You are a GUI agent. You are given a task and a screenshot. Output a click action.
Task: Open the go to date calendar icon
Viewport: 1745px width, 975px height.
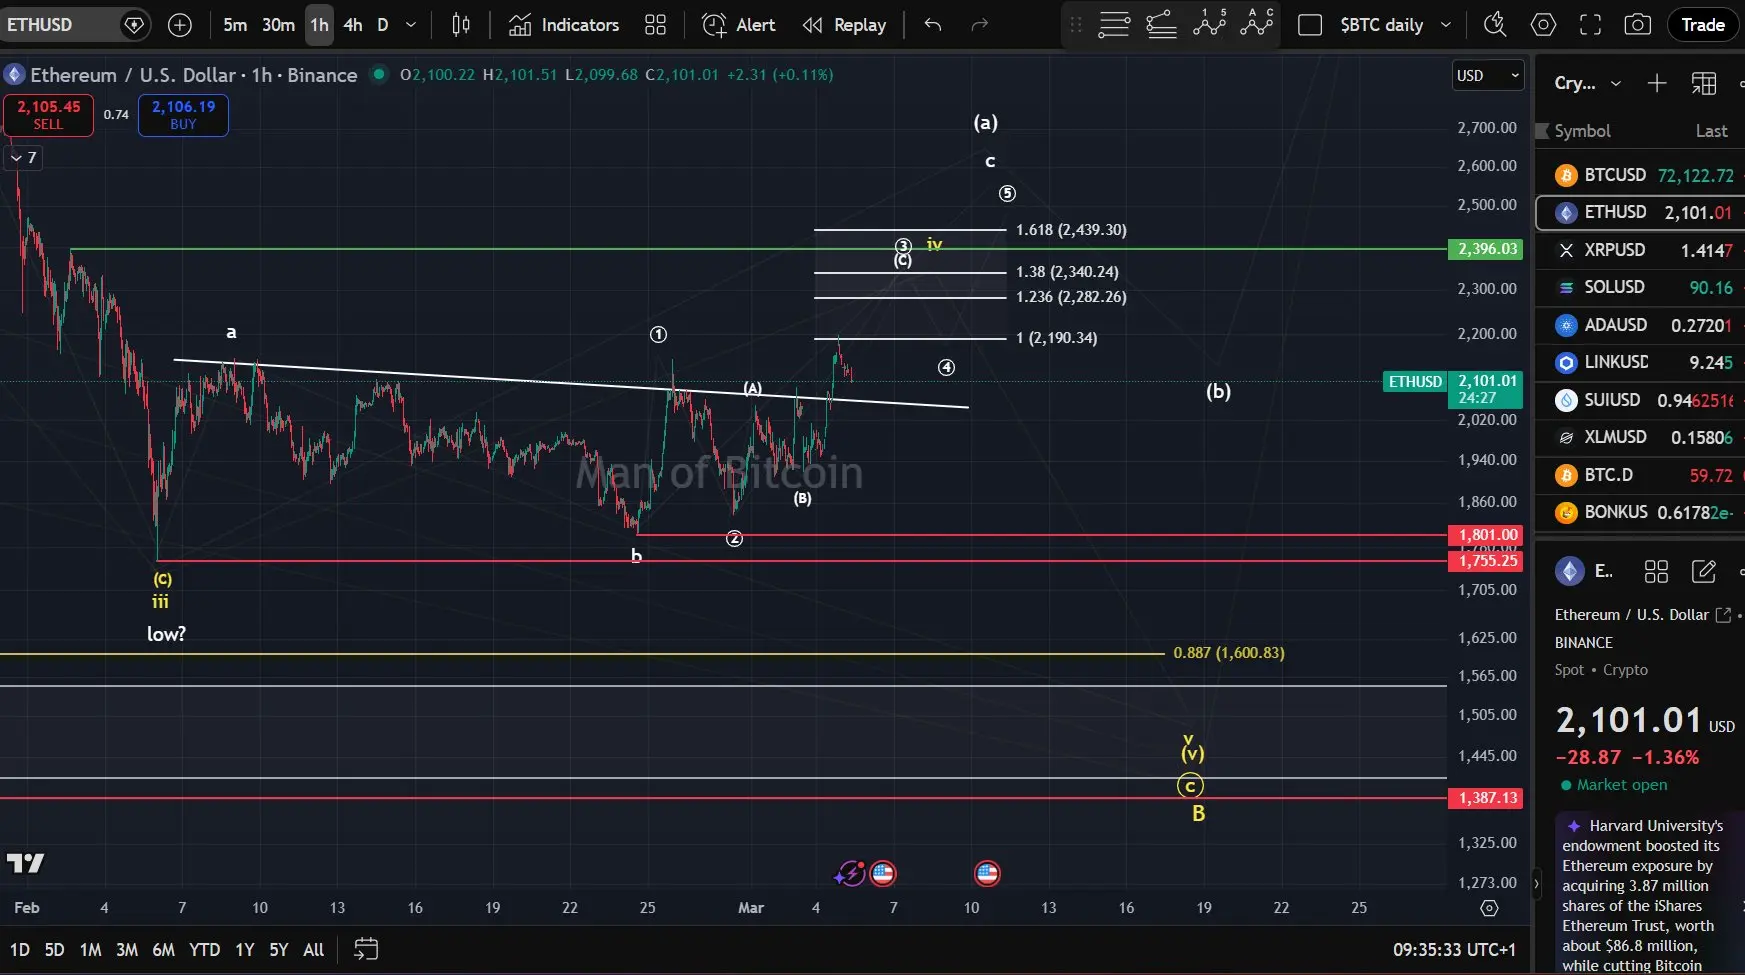366,949
